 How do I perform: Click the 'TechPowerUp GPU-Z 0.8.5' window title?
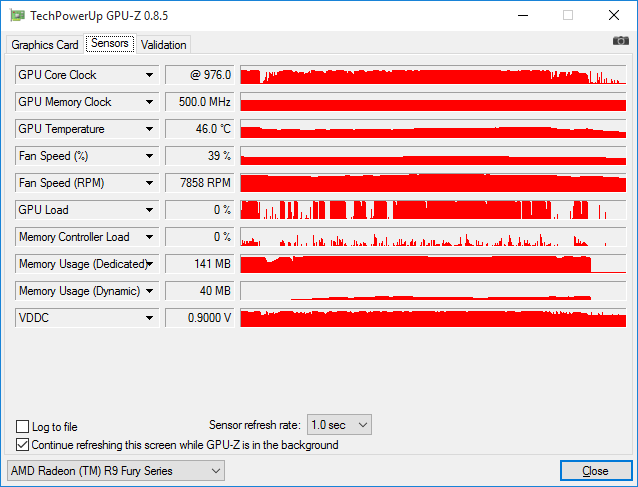[99, 16]
